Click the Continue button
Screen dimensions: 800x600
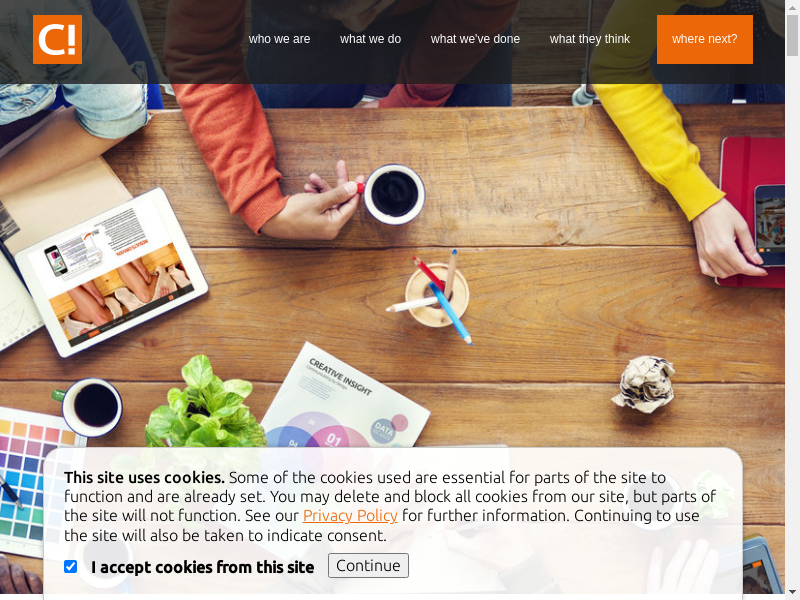tap(368, 565)
